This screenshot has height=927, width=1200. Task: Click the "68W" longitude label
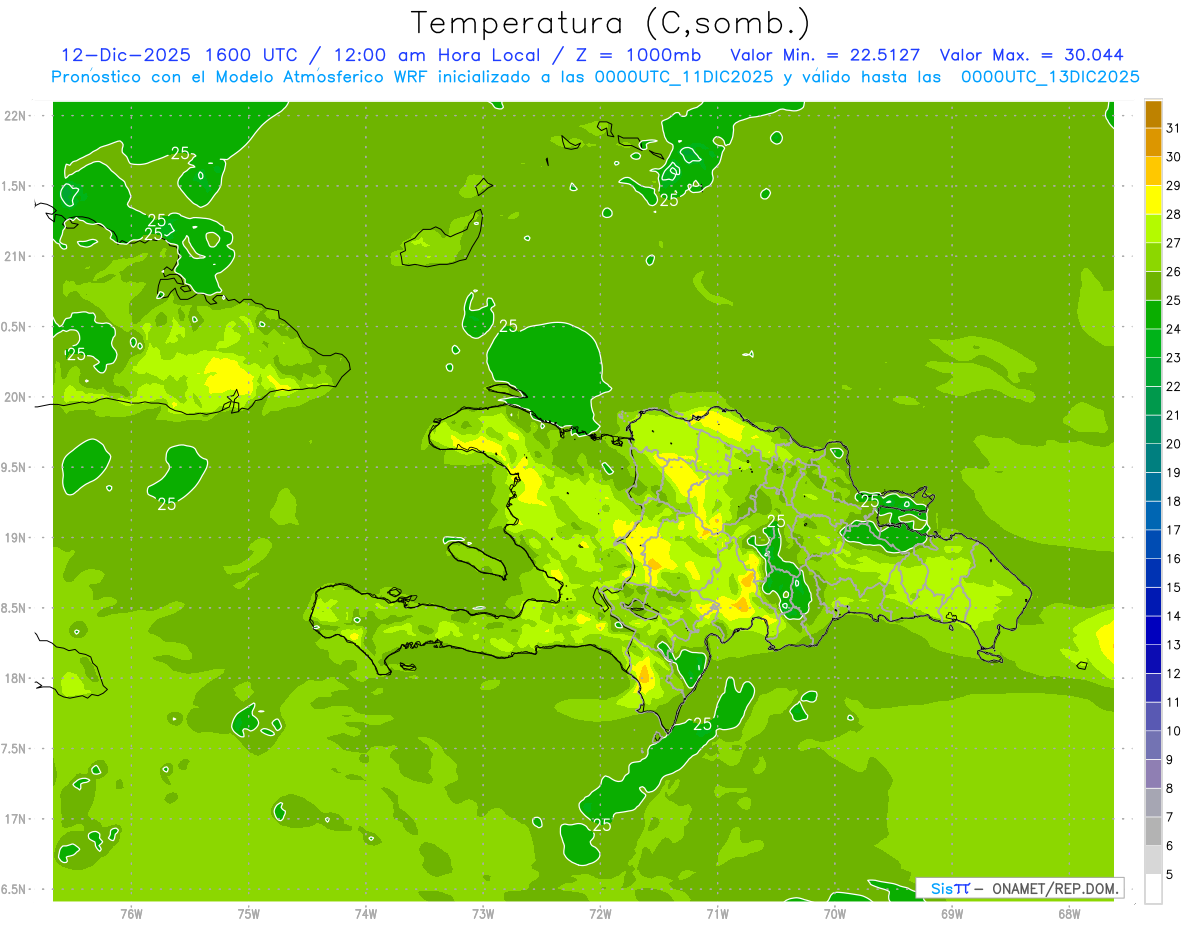click(x=1069, y=913)
